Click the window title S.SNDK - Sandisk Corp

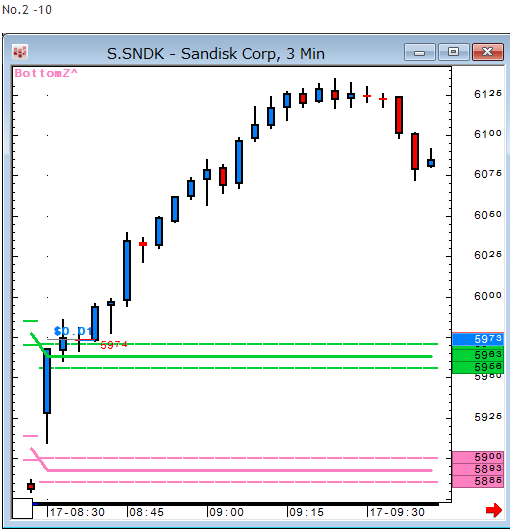pos(216,54)
